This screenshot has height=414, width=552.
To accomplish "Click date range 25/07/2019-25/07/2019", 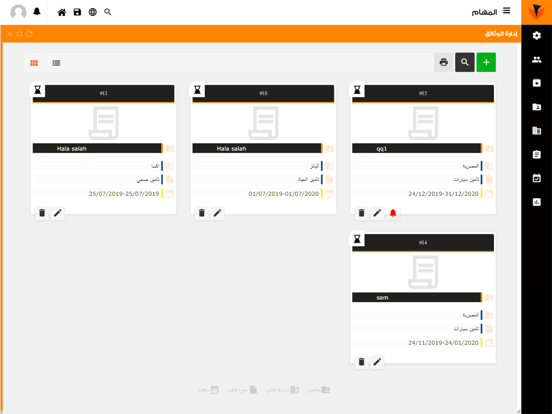I will tap(124, 194).
